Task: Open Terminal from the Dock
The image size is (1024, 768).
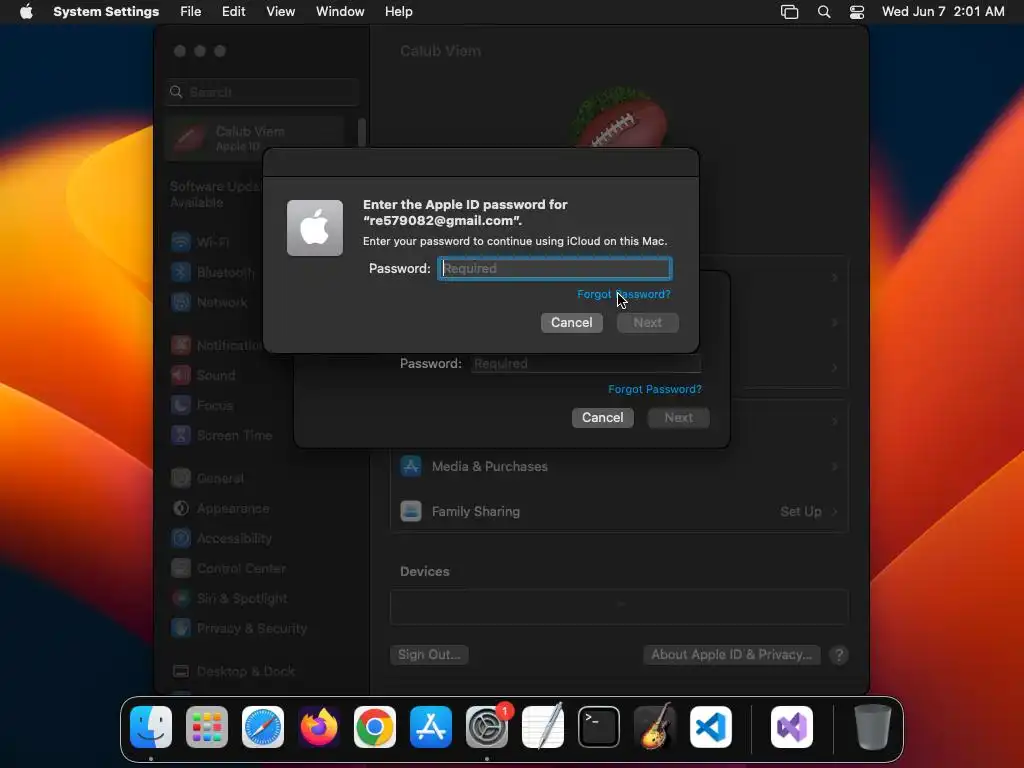Action: click(x=599, y=727)
